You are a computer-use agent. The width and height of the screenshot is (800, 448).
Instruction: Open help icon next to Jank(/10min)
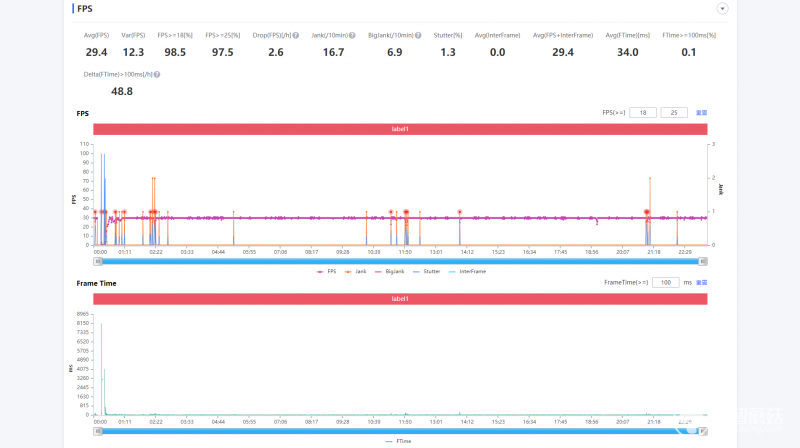[x=352, y=35]
